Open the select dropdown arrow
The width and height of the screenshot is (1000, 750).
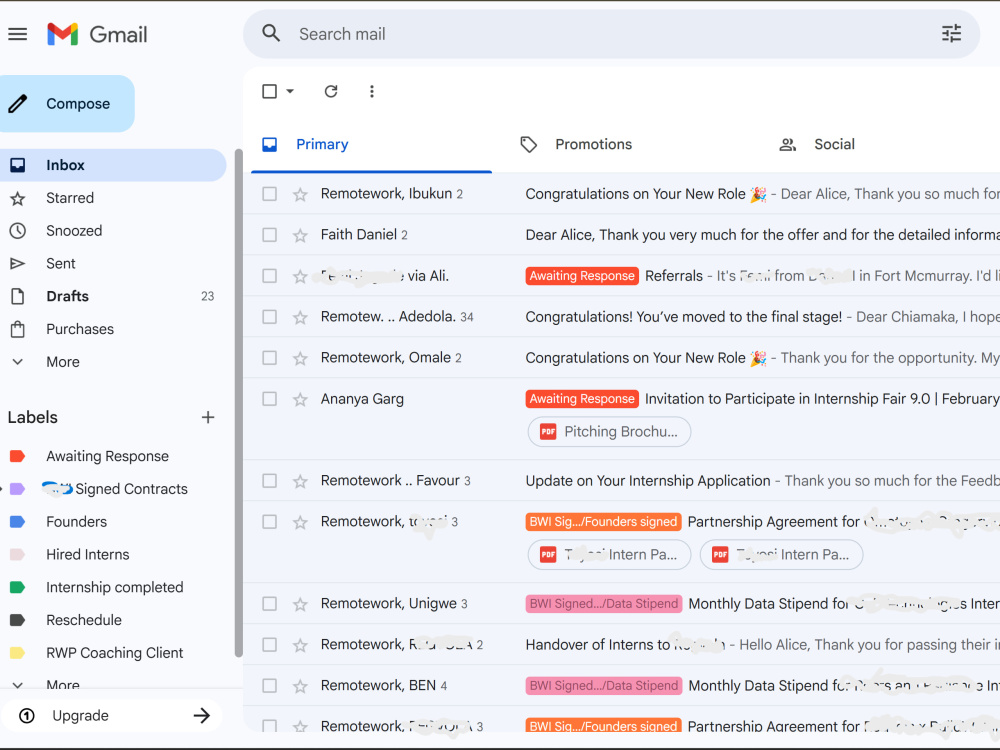pyautogui.click(x=290, y=91)
